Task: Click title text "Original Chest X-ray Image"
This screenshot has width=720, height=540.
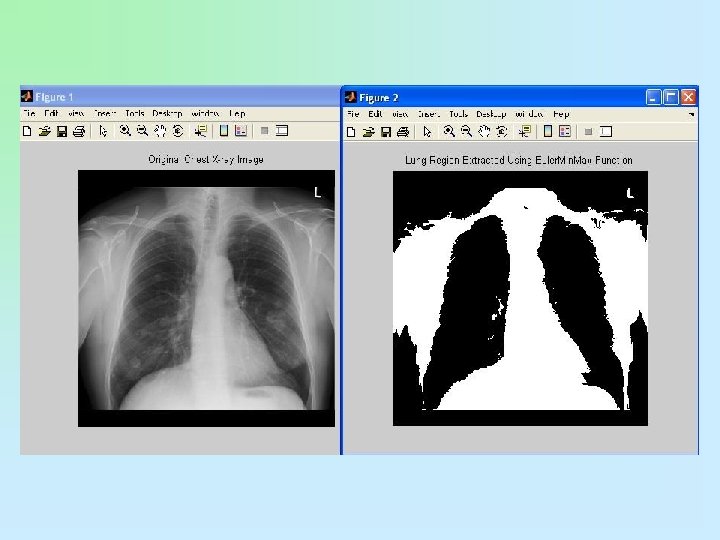Action: 206,159
